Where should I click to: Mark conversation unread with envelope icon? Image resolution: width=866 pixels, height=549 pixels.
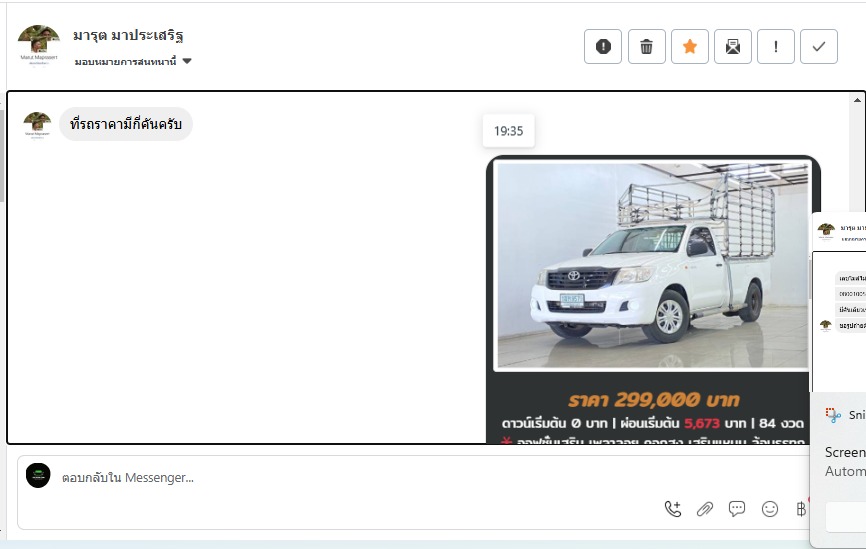click(732, 46)
